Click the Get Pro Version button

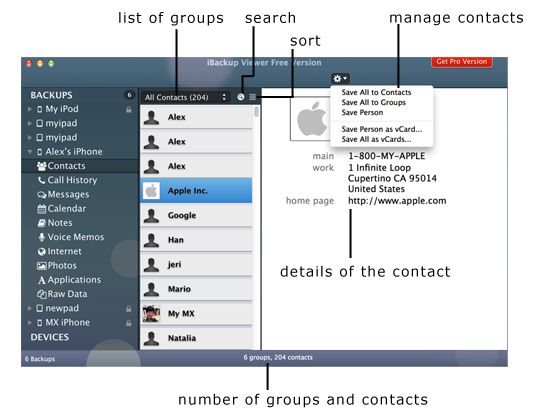tap(462, 62)
